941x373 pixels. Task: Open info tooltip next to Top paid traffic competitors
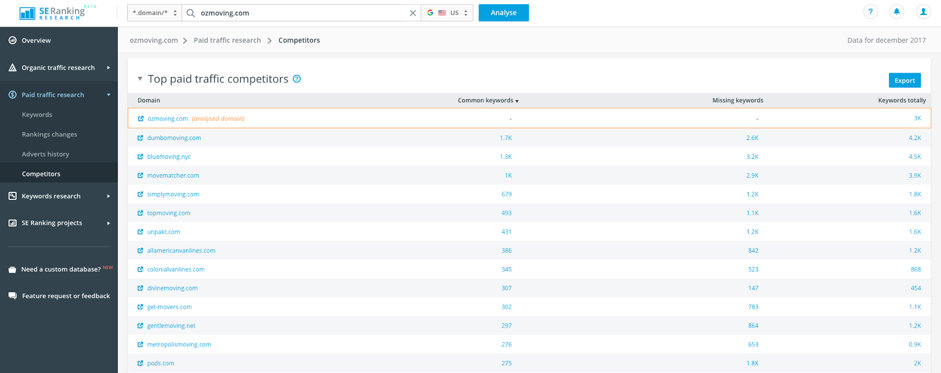(296, 79)
